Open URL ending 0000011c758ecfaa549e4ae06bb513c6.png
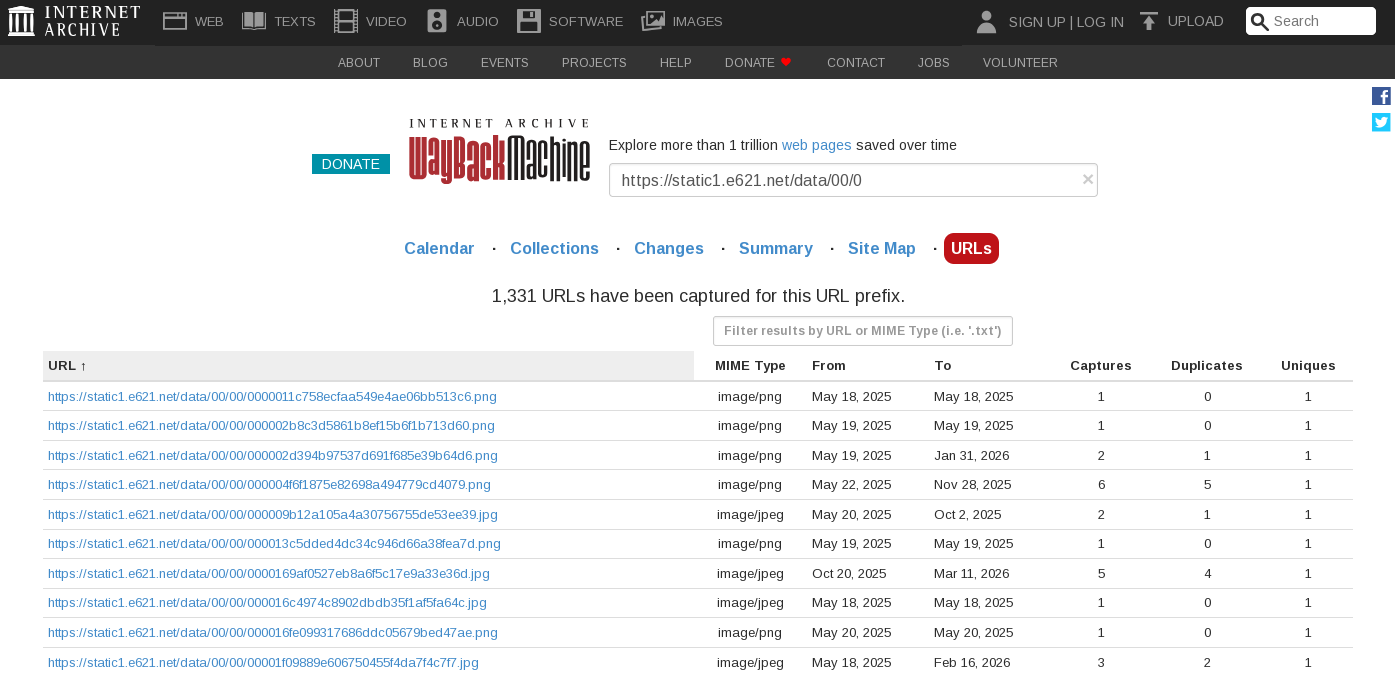The width and height of the screenshot is (1395, 674). tap(272, 397)
